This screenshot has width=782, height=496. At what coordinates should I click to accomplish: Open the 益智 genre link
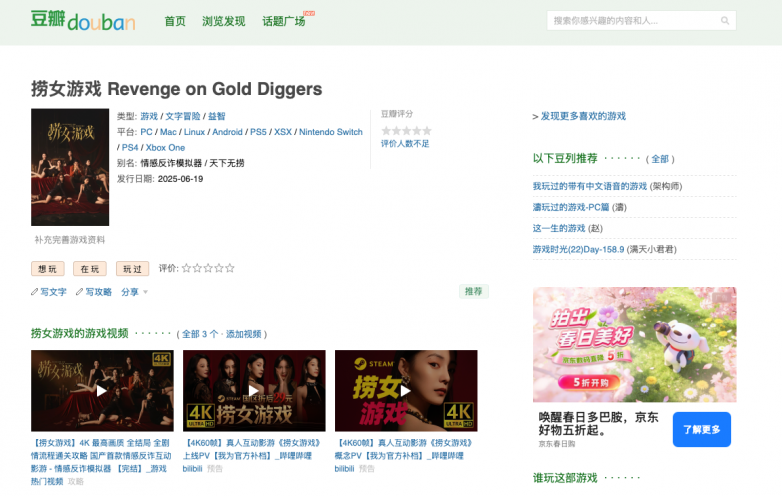click(216, 116)
